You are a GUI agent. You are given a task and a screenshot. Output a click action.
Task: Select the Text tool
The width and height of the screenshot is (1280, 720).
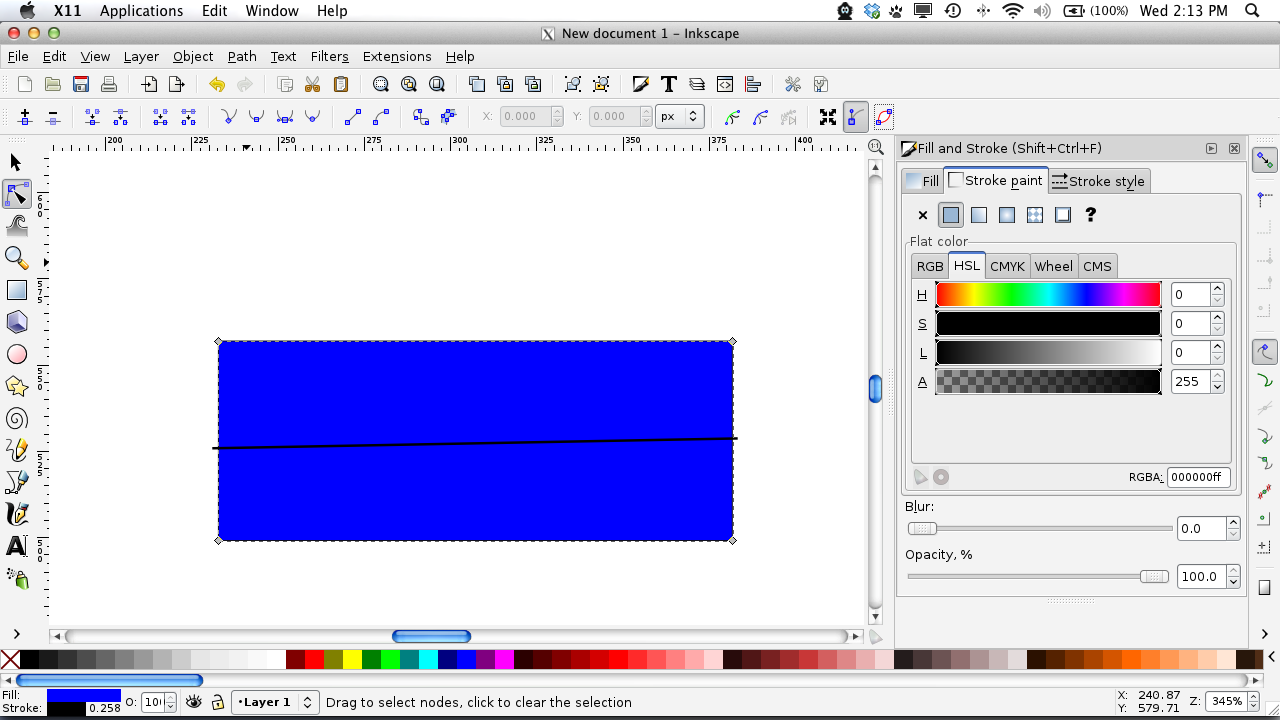(x=16, y=546)
